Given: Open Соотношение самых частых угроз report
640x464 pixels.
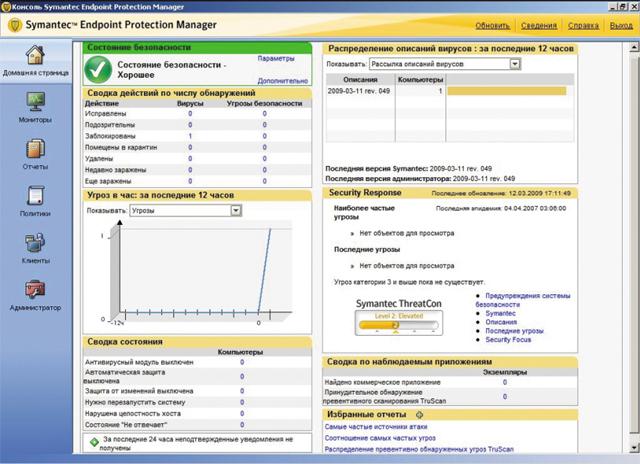Looking at the screenshot, I should pos(380,438).
